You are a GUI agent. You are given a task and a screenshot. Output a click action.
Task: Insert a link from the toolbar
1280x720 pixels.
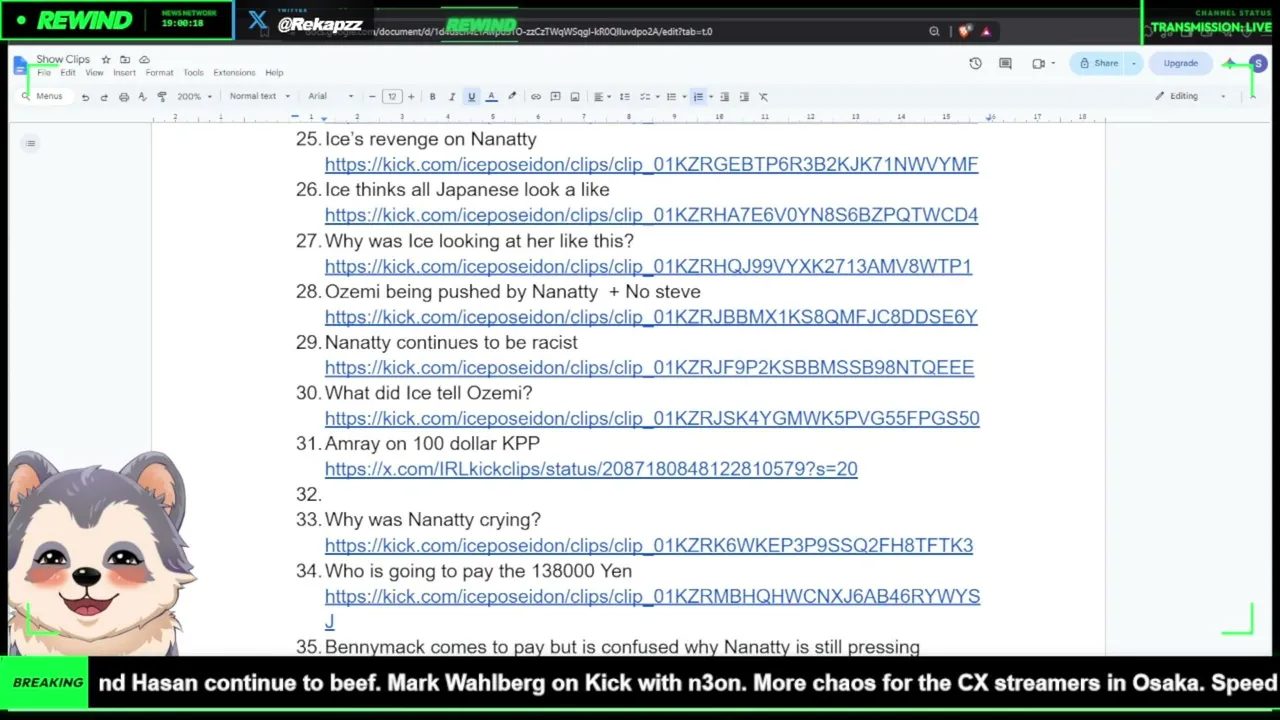click(536, 97)
